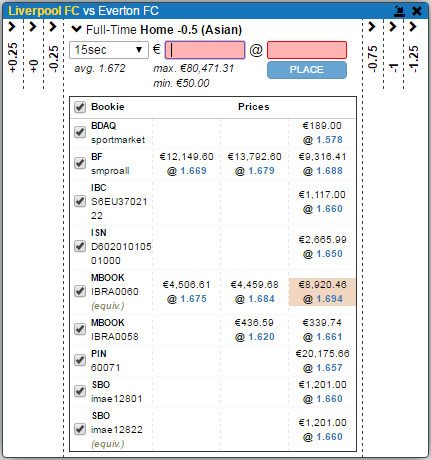Uncheck the MBOOK IBRA0060 checkbox
The width and height of the screenshot is (431, 460).
point(80,291)
